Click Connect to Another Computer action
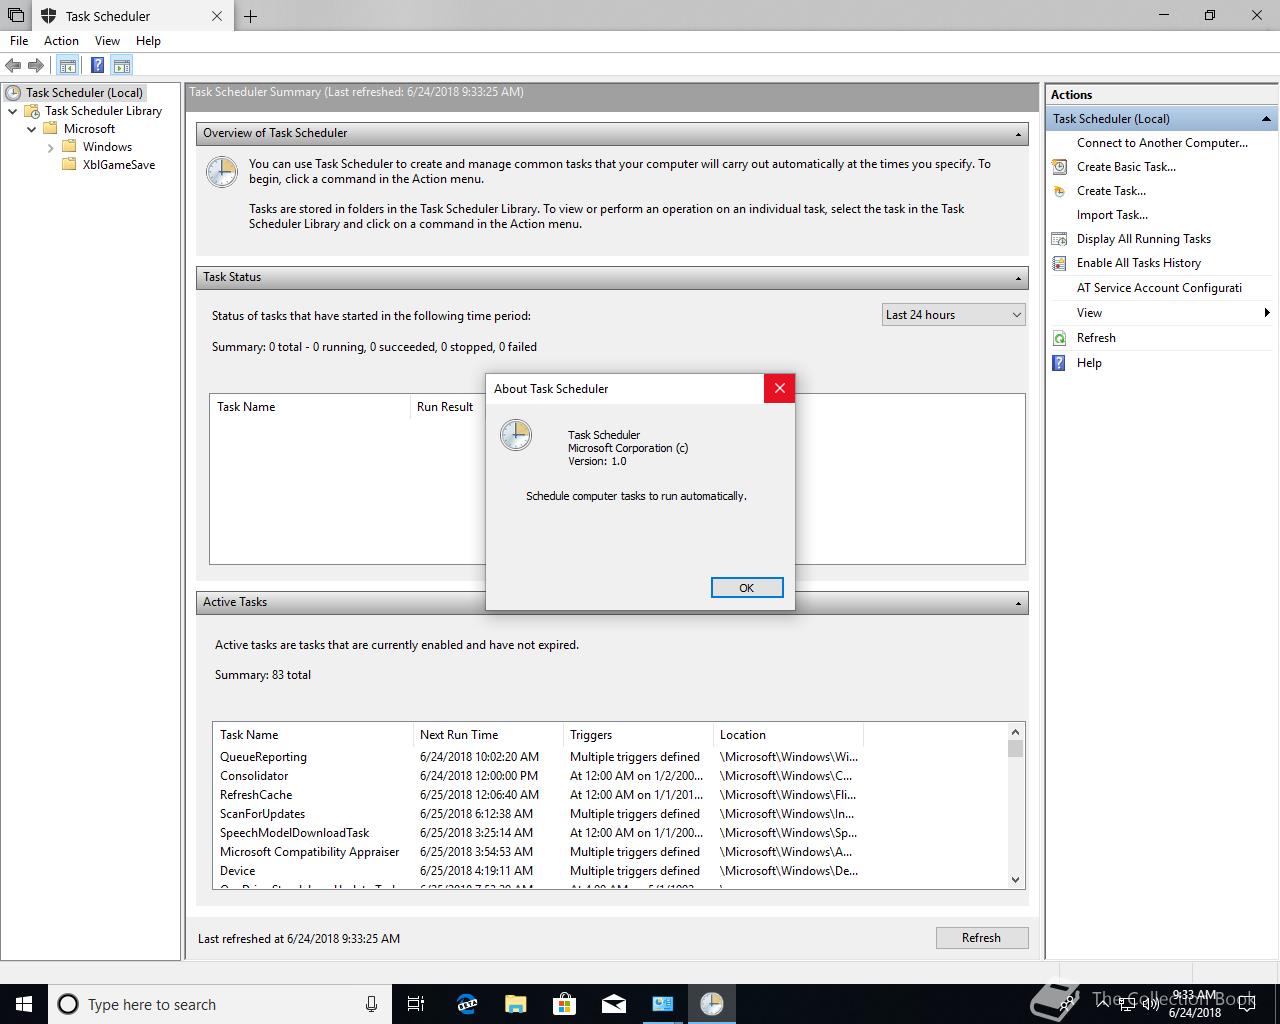This screenshot has width=1280, height=1024. pos(1162,143)
